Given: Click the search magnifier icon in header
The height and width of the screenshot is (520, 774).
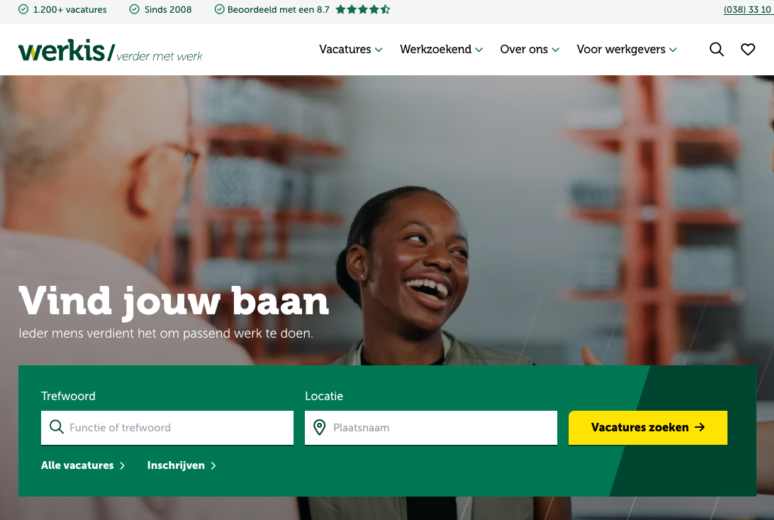Looking at the screenshot, I should (x=716, y=49).
